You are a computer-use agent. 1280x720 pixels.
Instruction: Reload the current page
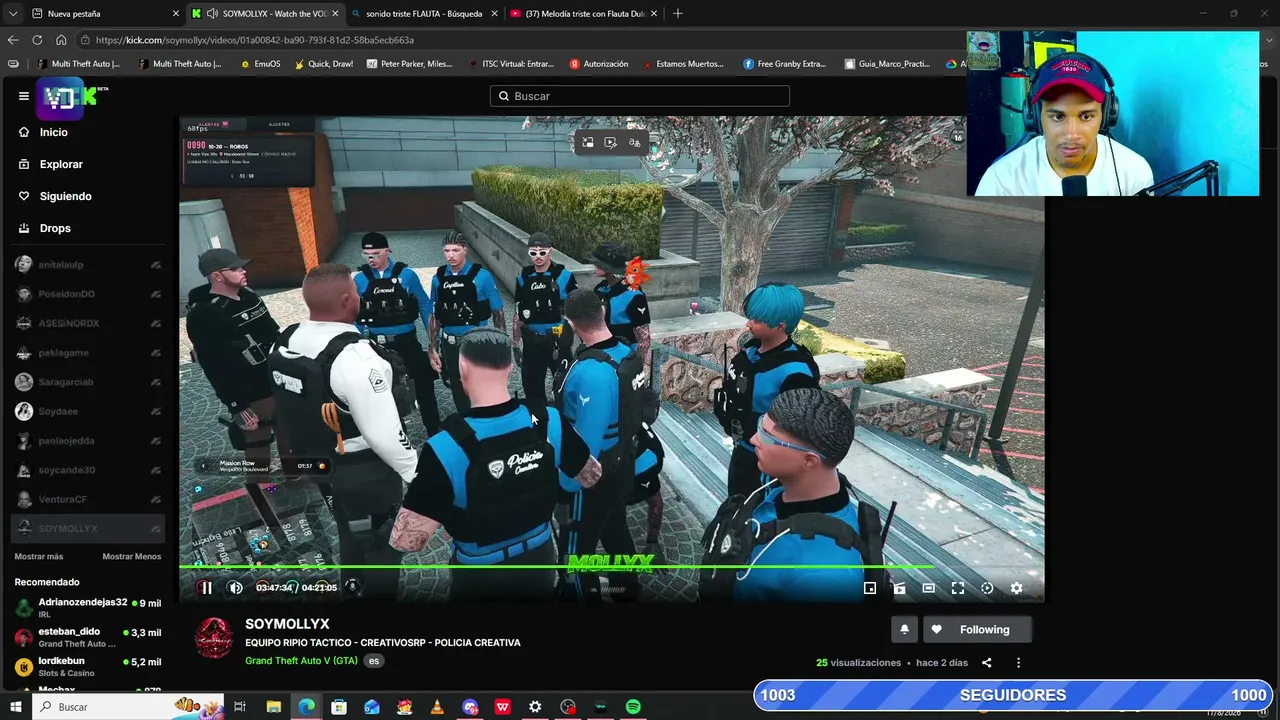pos(37,40)
